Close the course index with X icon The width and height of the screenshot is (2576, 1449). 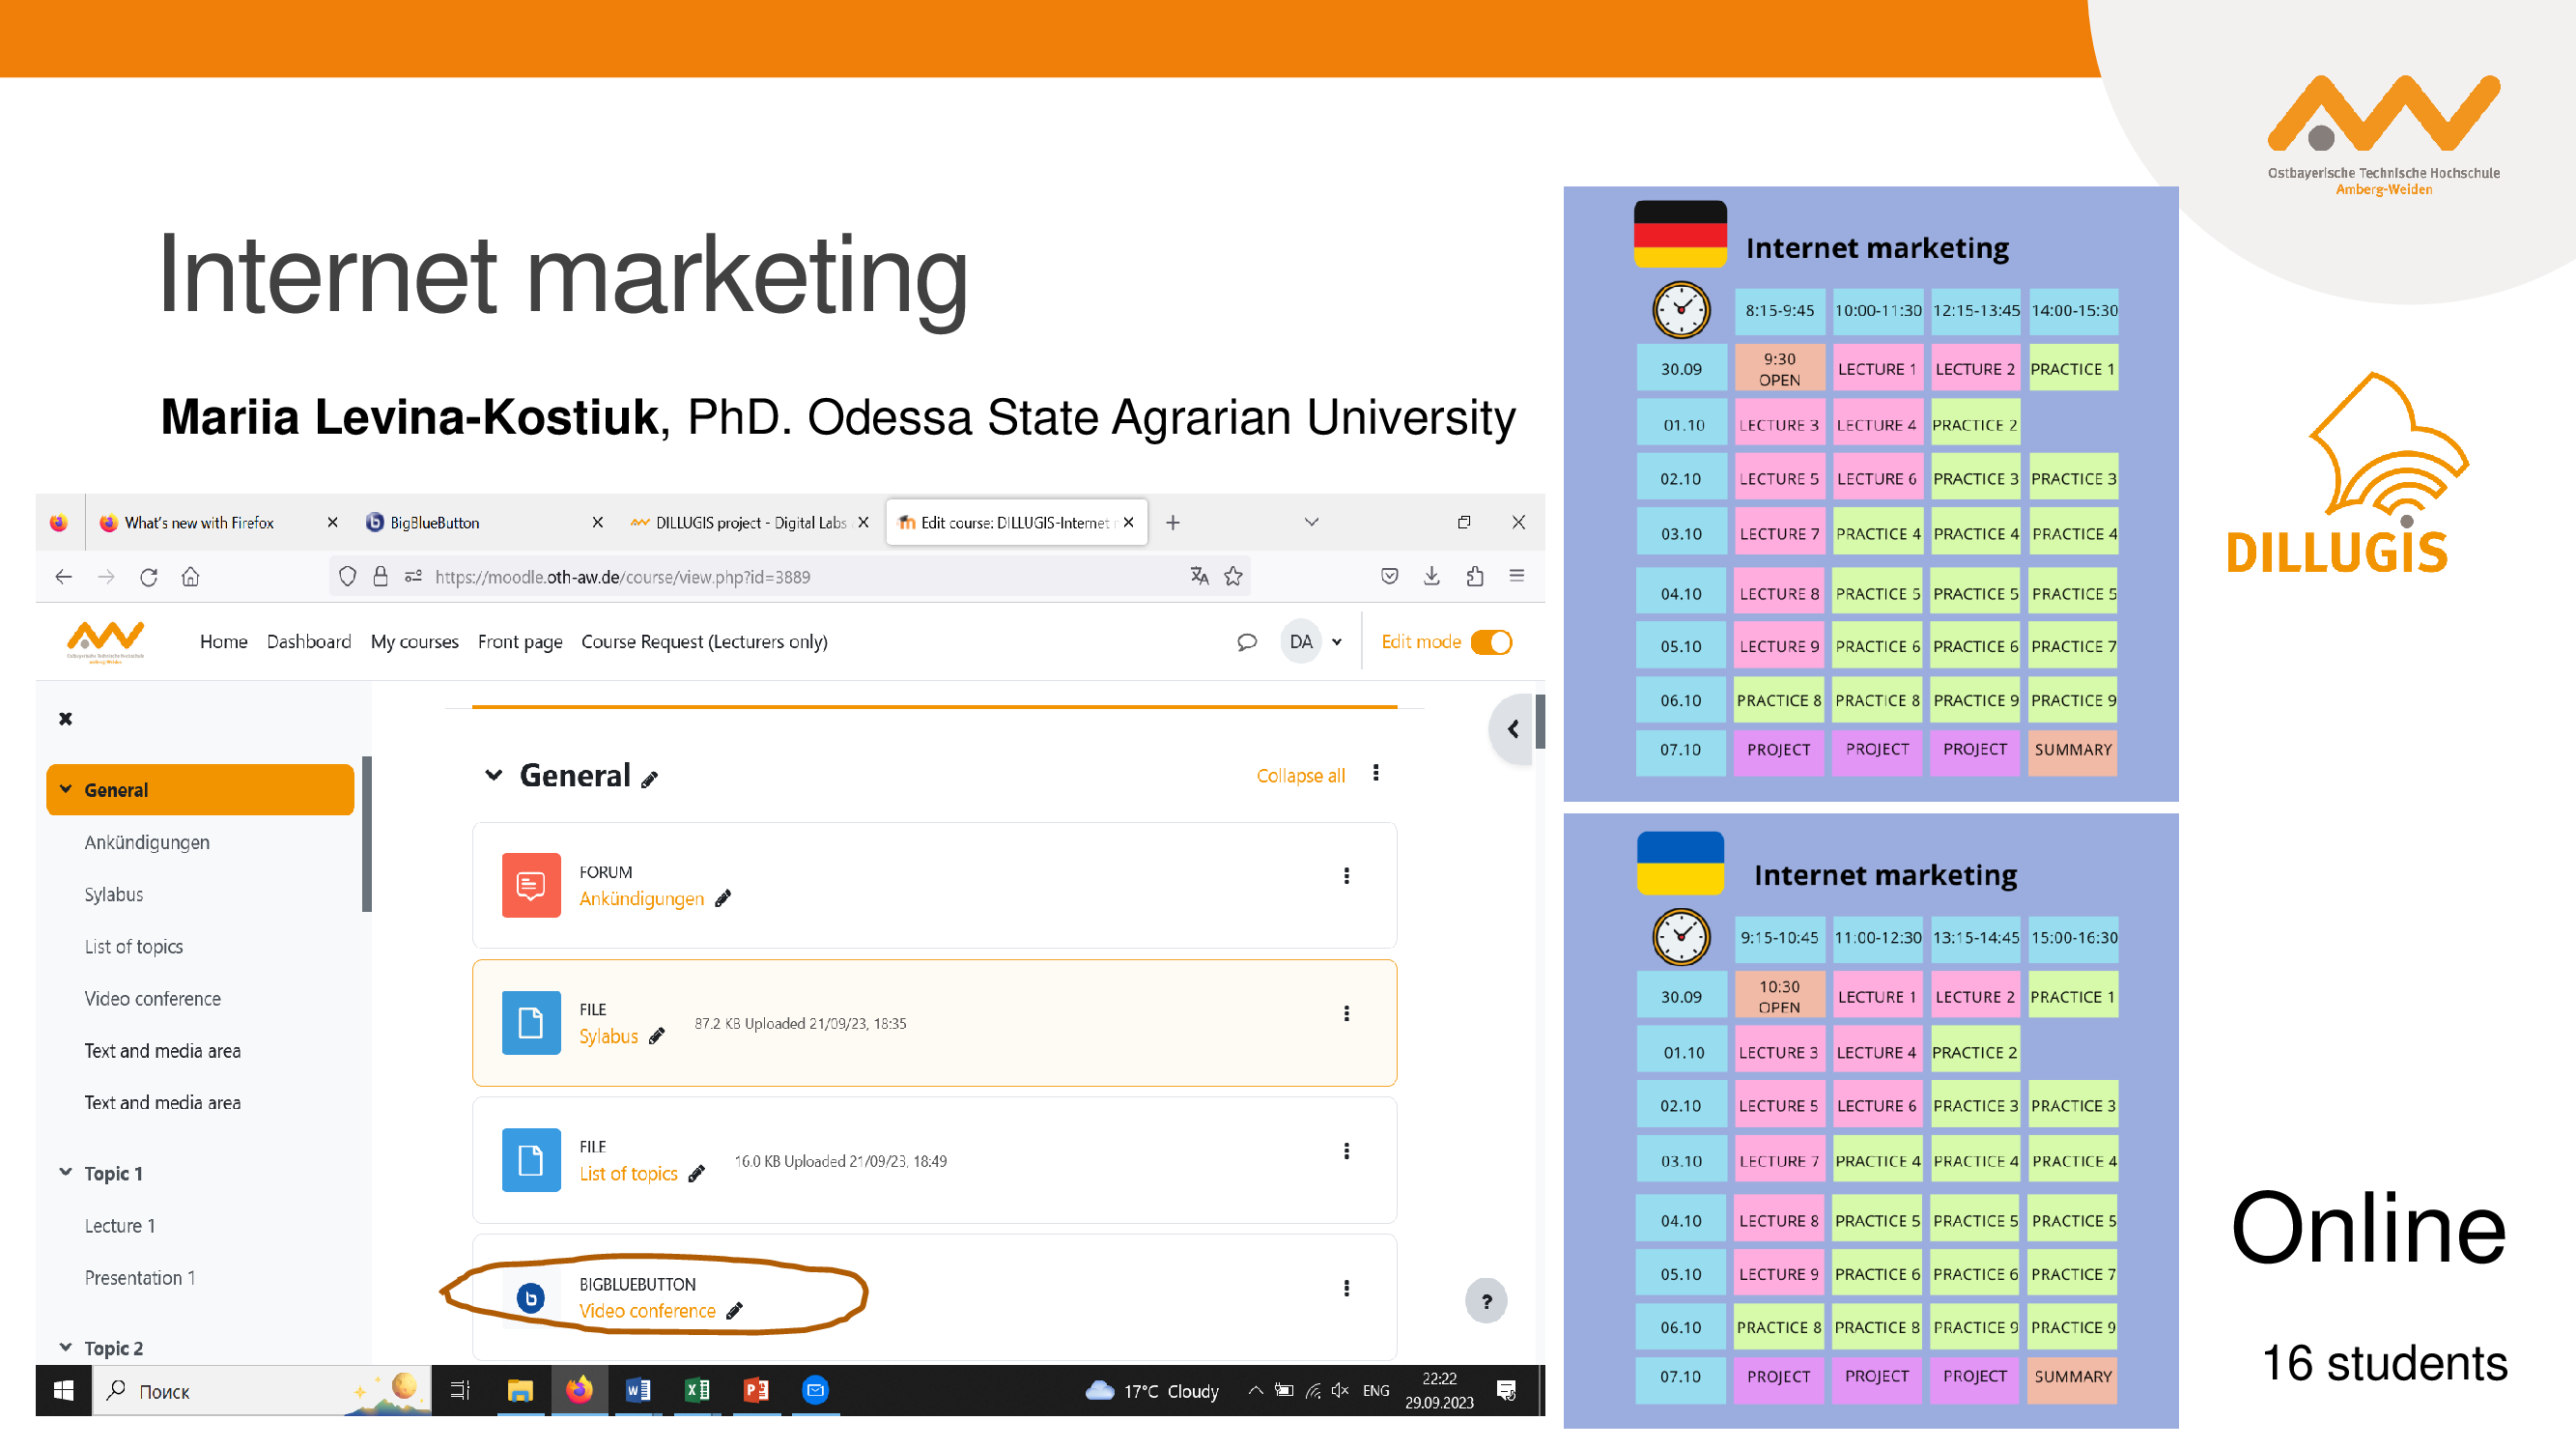66,719
